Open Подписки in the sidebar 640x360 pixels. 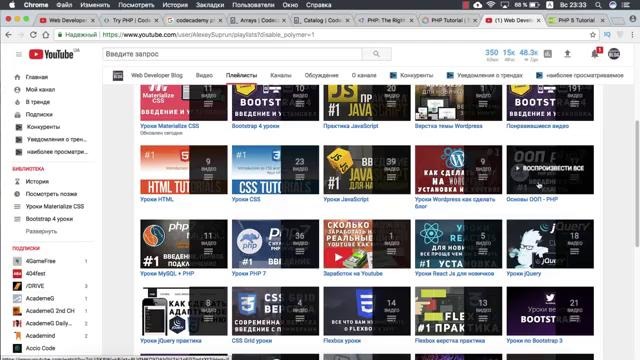coord(39,114)
